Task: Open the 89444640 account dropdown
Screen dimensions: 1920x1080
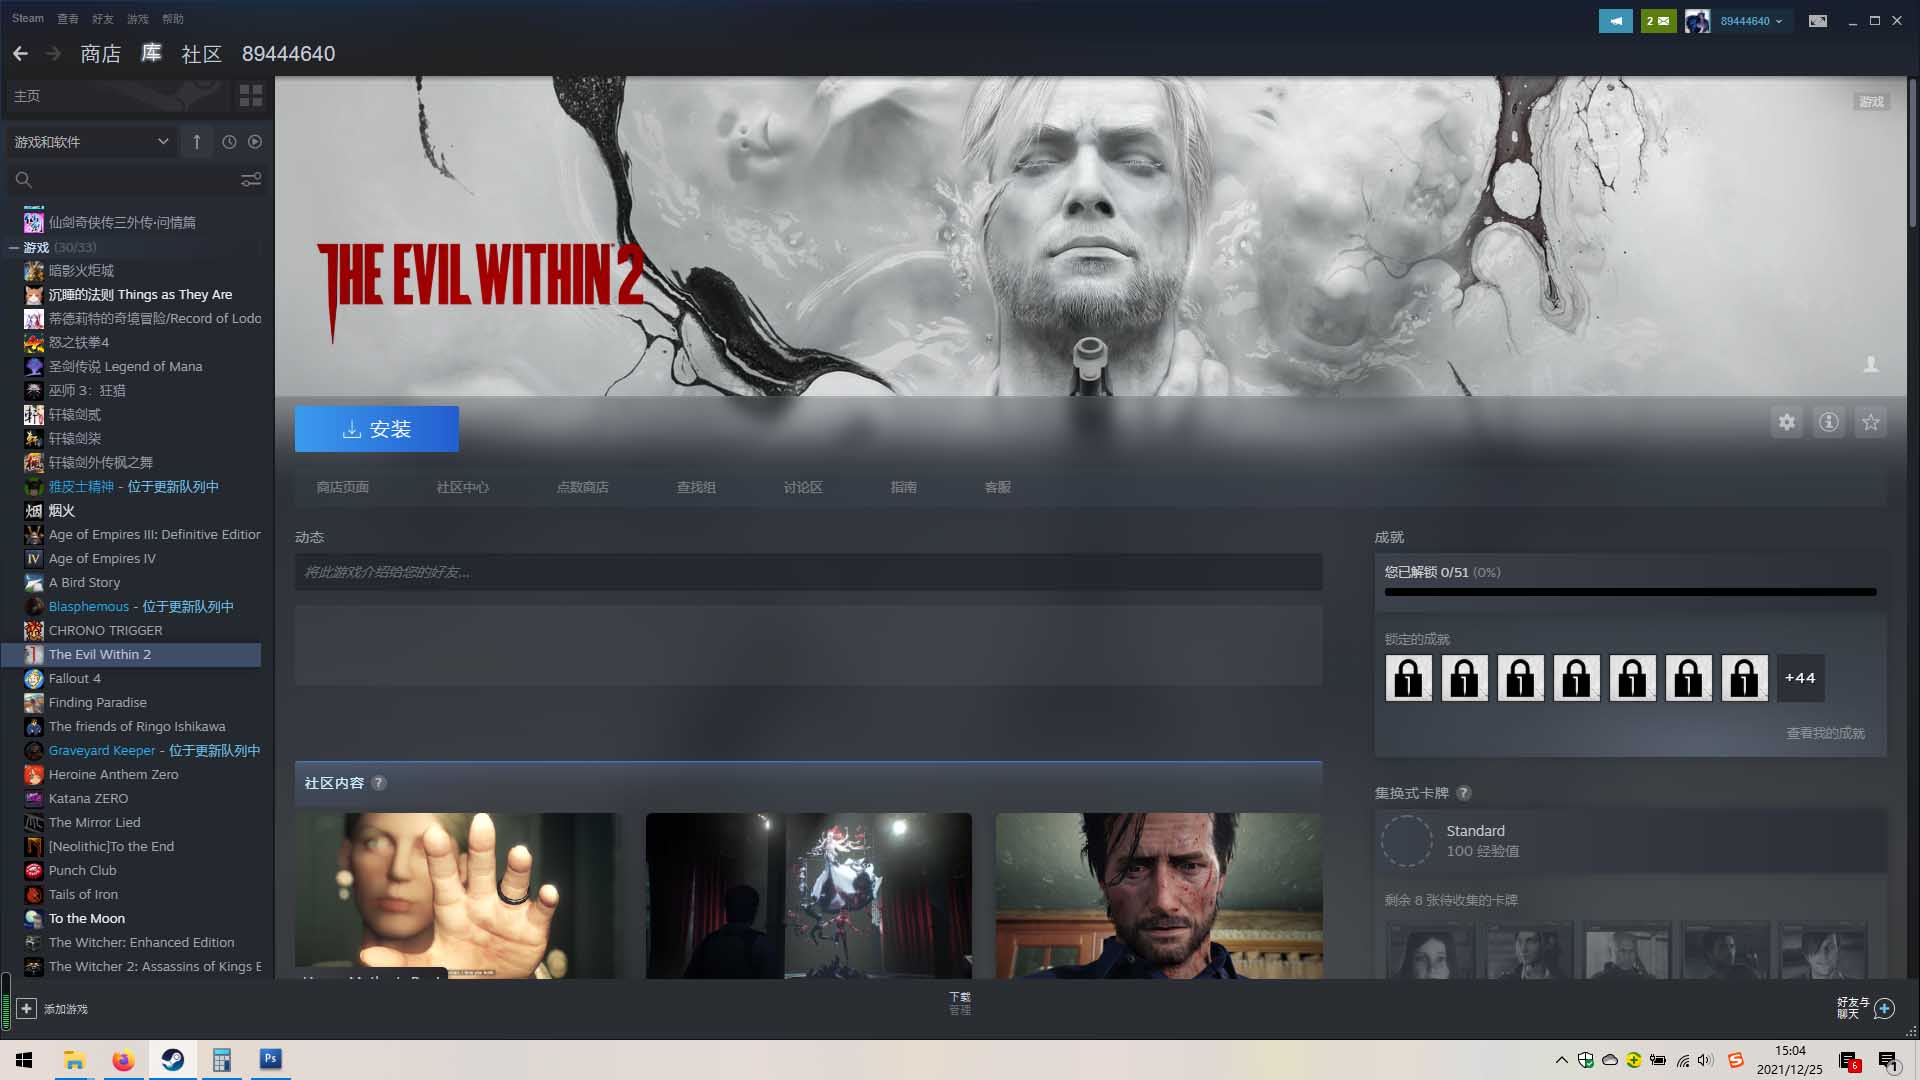Action: [x=1751, y=20]
